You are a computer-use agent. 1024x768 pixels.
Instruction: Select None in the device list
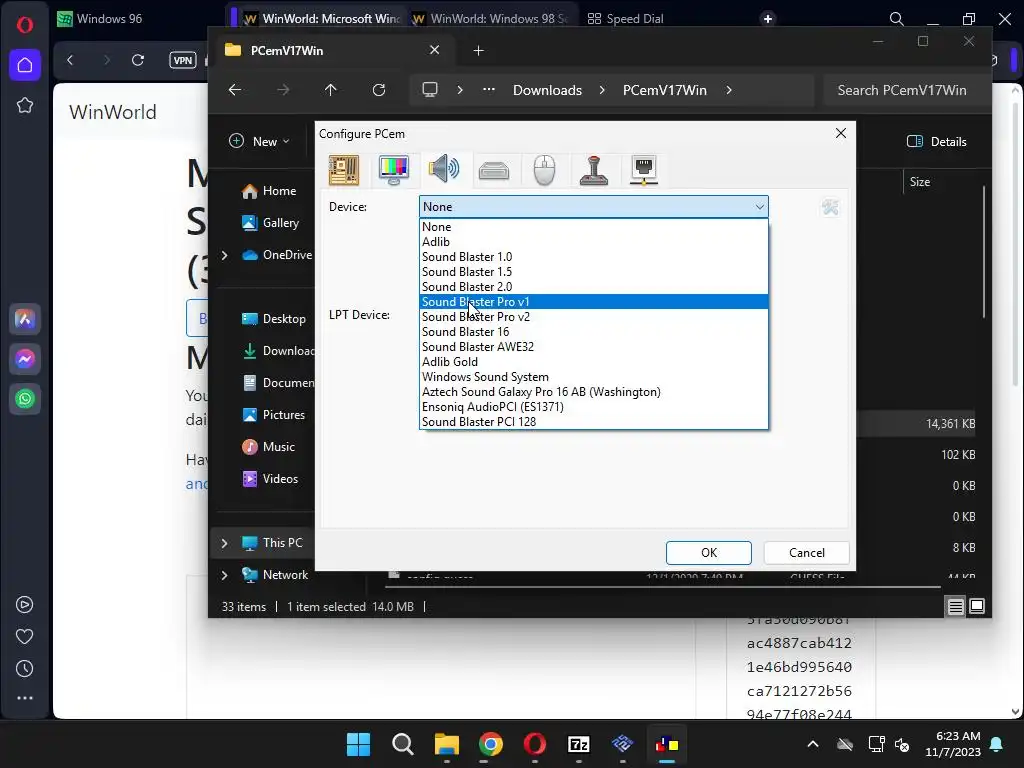tap(594, 227)
